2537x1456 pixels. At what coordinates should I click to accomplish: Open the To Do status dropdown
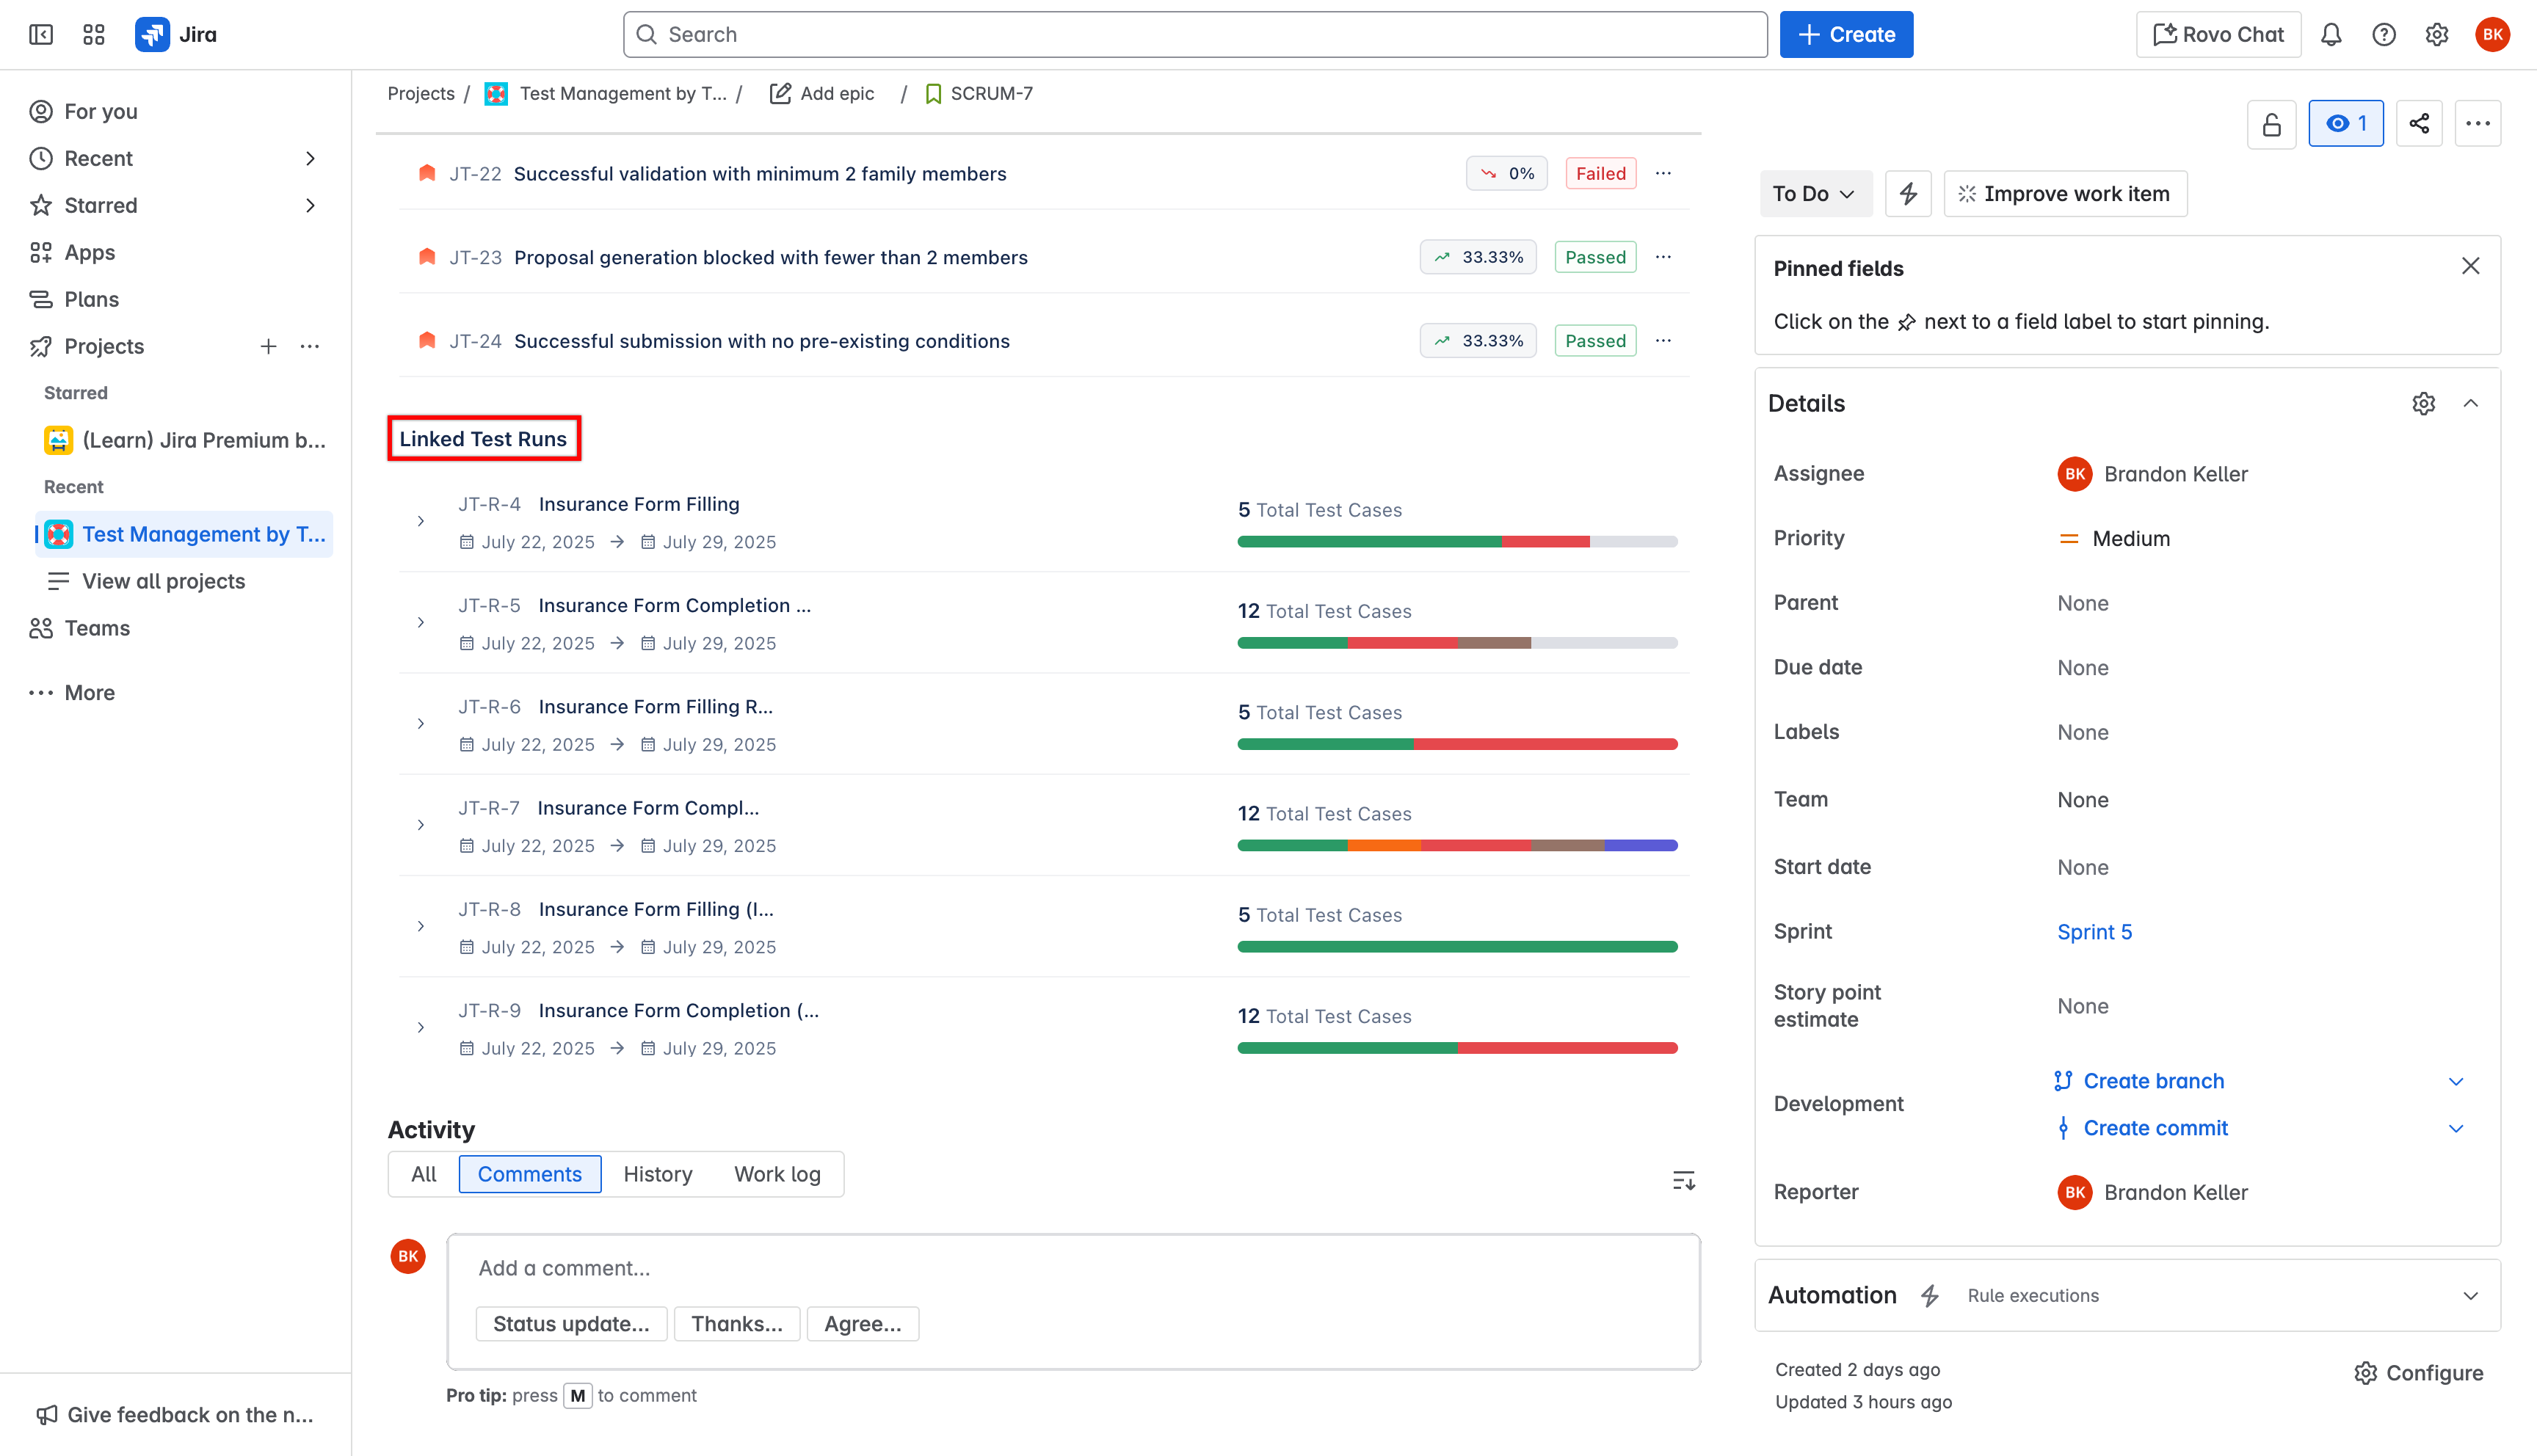[1814, 194]
